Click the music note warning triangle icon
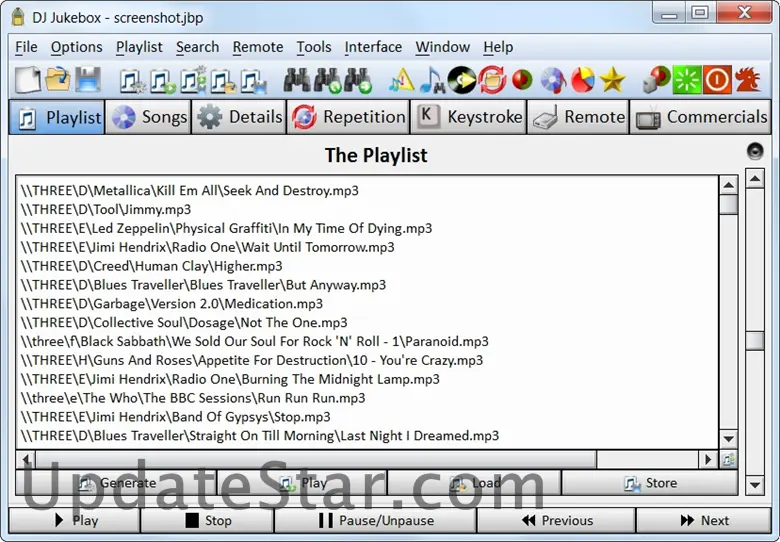Image resolution: width=780 pixels, height=542 pixels. point(402,80)
